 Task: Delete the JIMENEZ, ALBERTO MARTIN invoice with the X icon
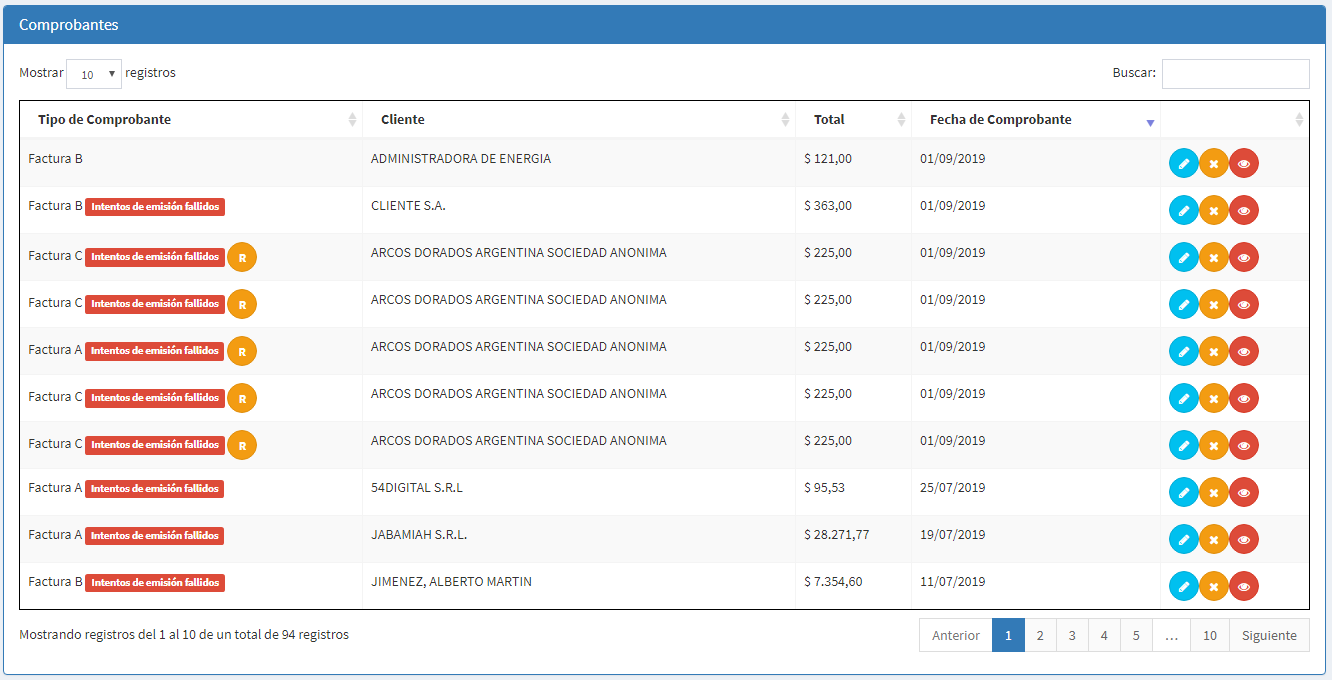coord(1214,586)
